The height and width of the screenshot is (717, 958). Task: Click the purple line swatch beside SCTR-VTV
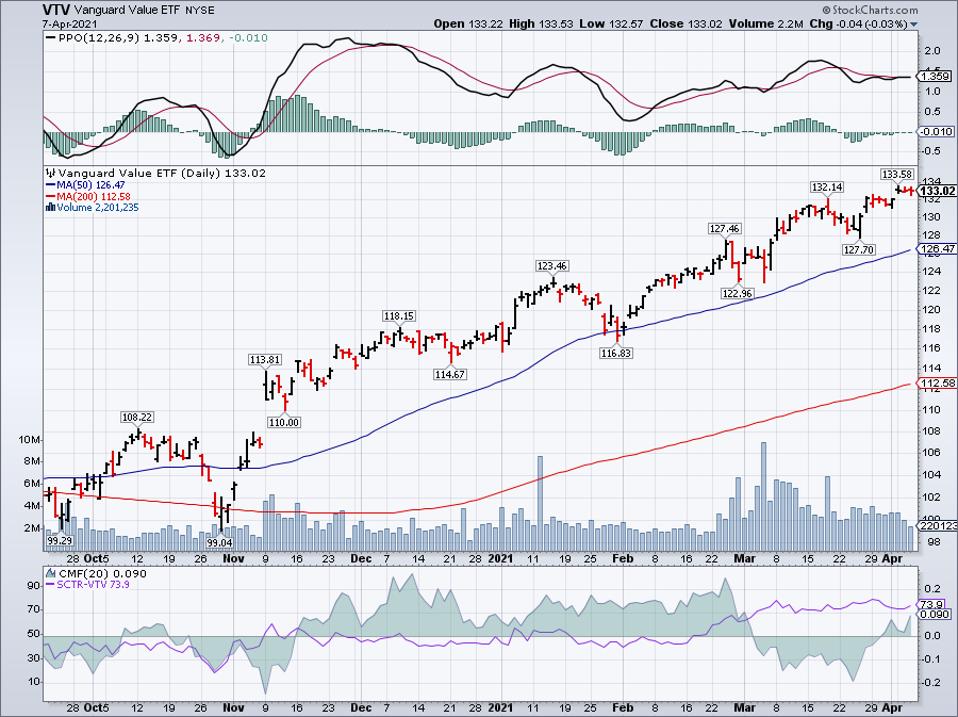pyautogui.click(x=51, y=584)
